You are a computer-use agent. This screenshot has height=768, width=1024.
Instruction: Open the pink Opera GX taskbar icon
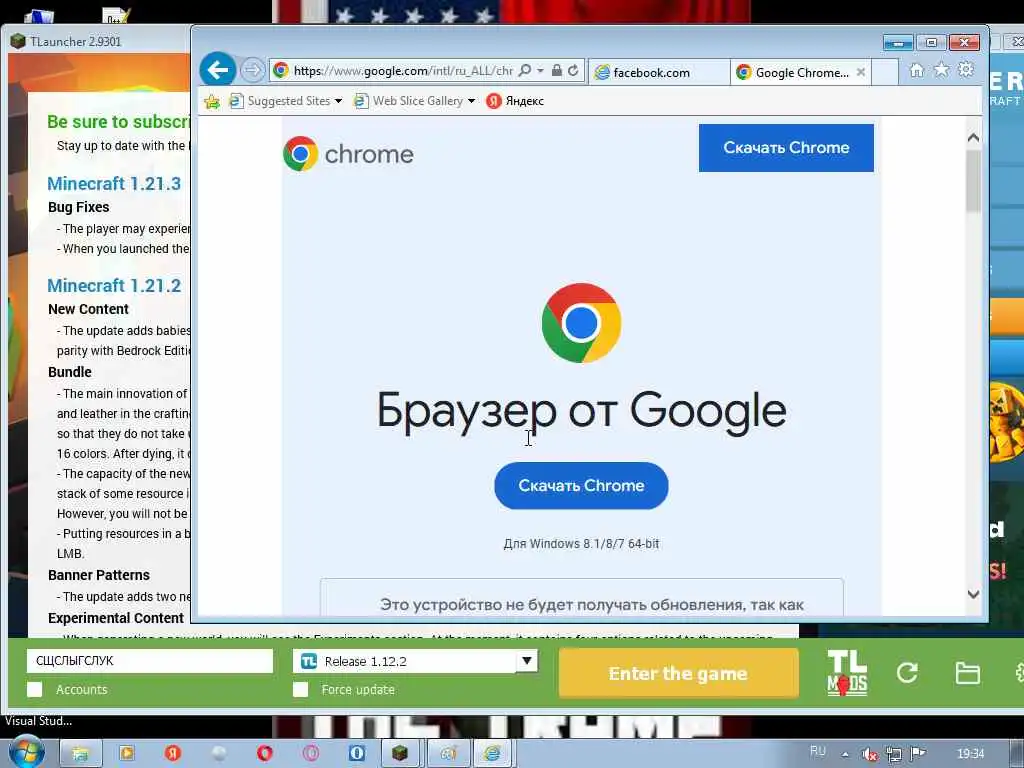tap(311, 753)
